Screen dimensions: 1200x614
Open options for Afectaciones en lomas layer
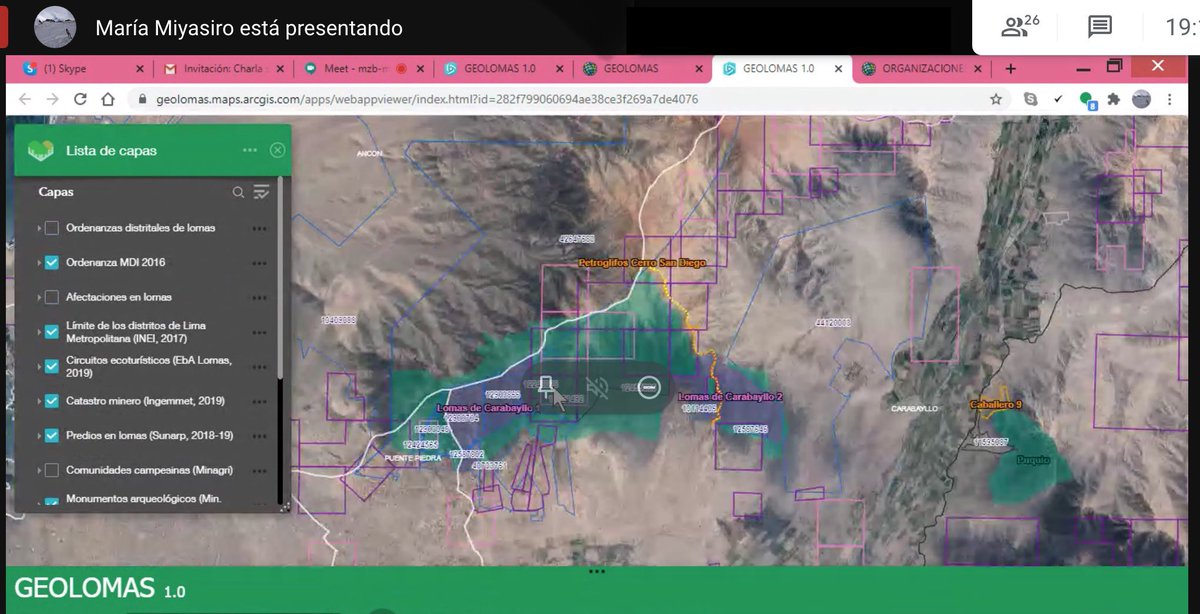tap(260, 298)
